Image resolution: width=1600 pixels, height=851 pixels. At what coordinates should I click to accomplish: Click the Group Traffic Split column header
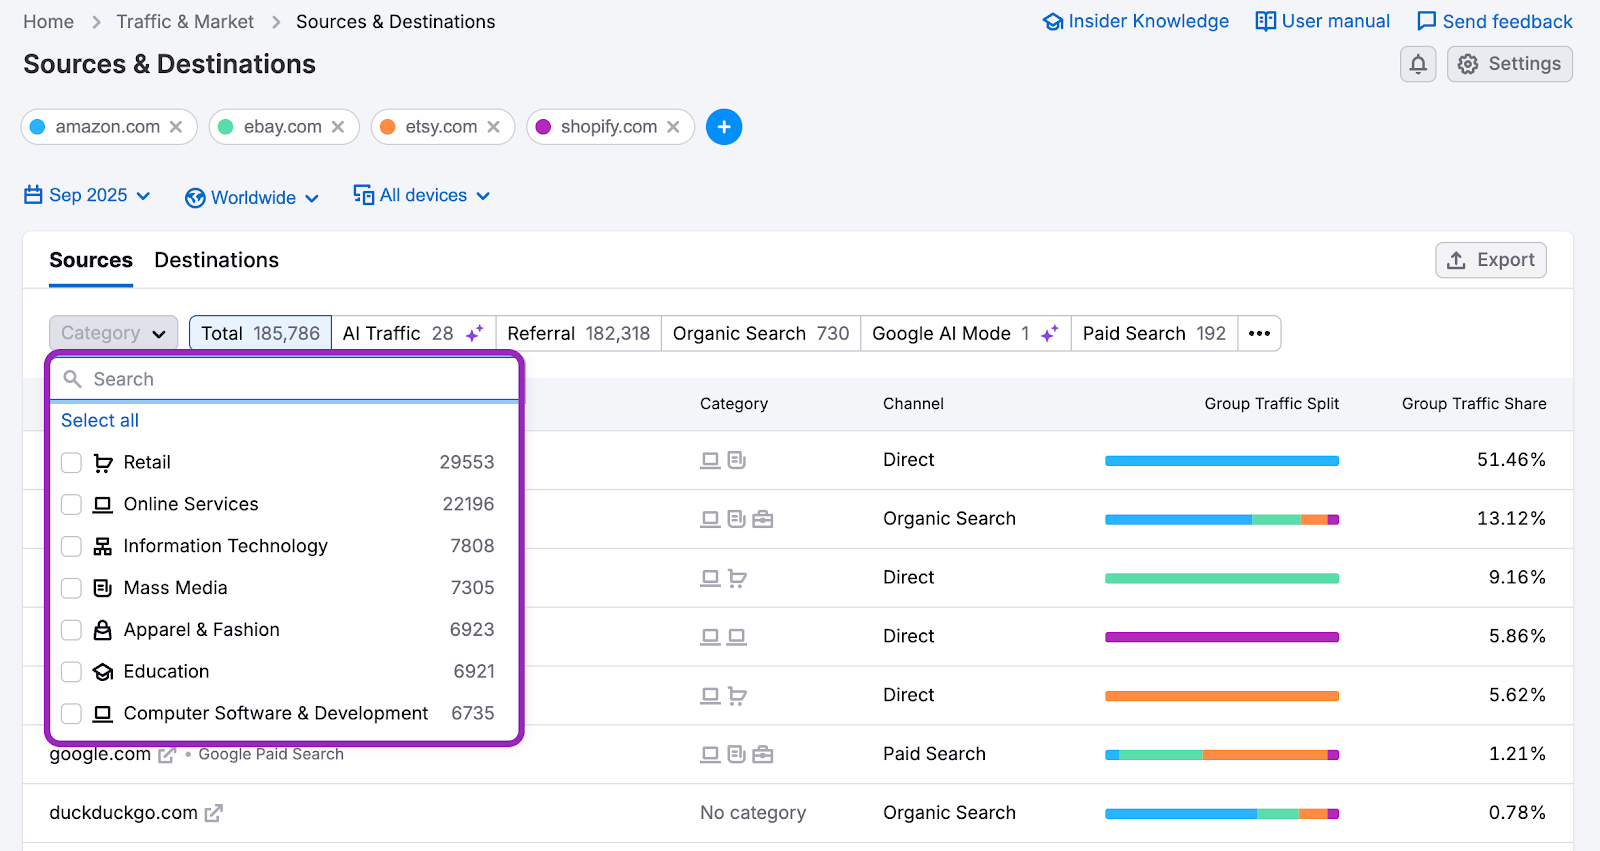[1271, 404]
